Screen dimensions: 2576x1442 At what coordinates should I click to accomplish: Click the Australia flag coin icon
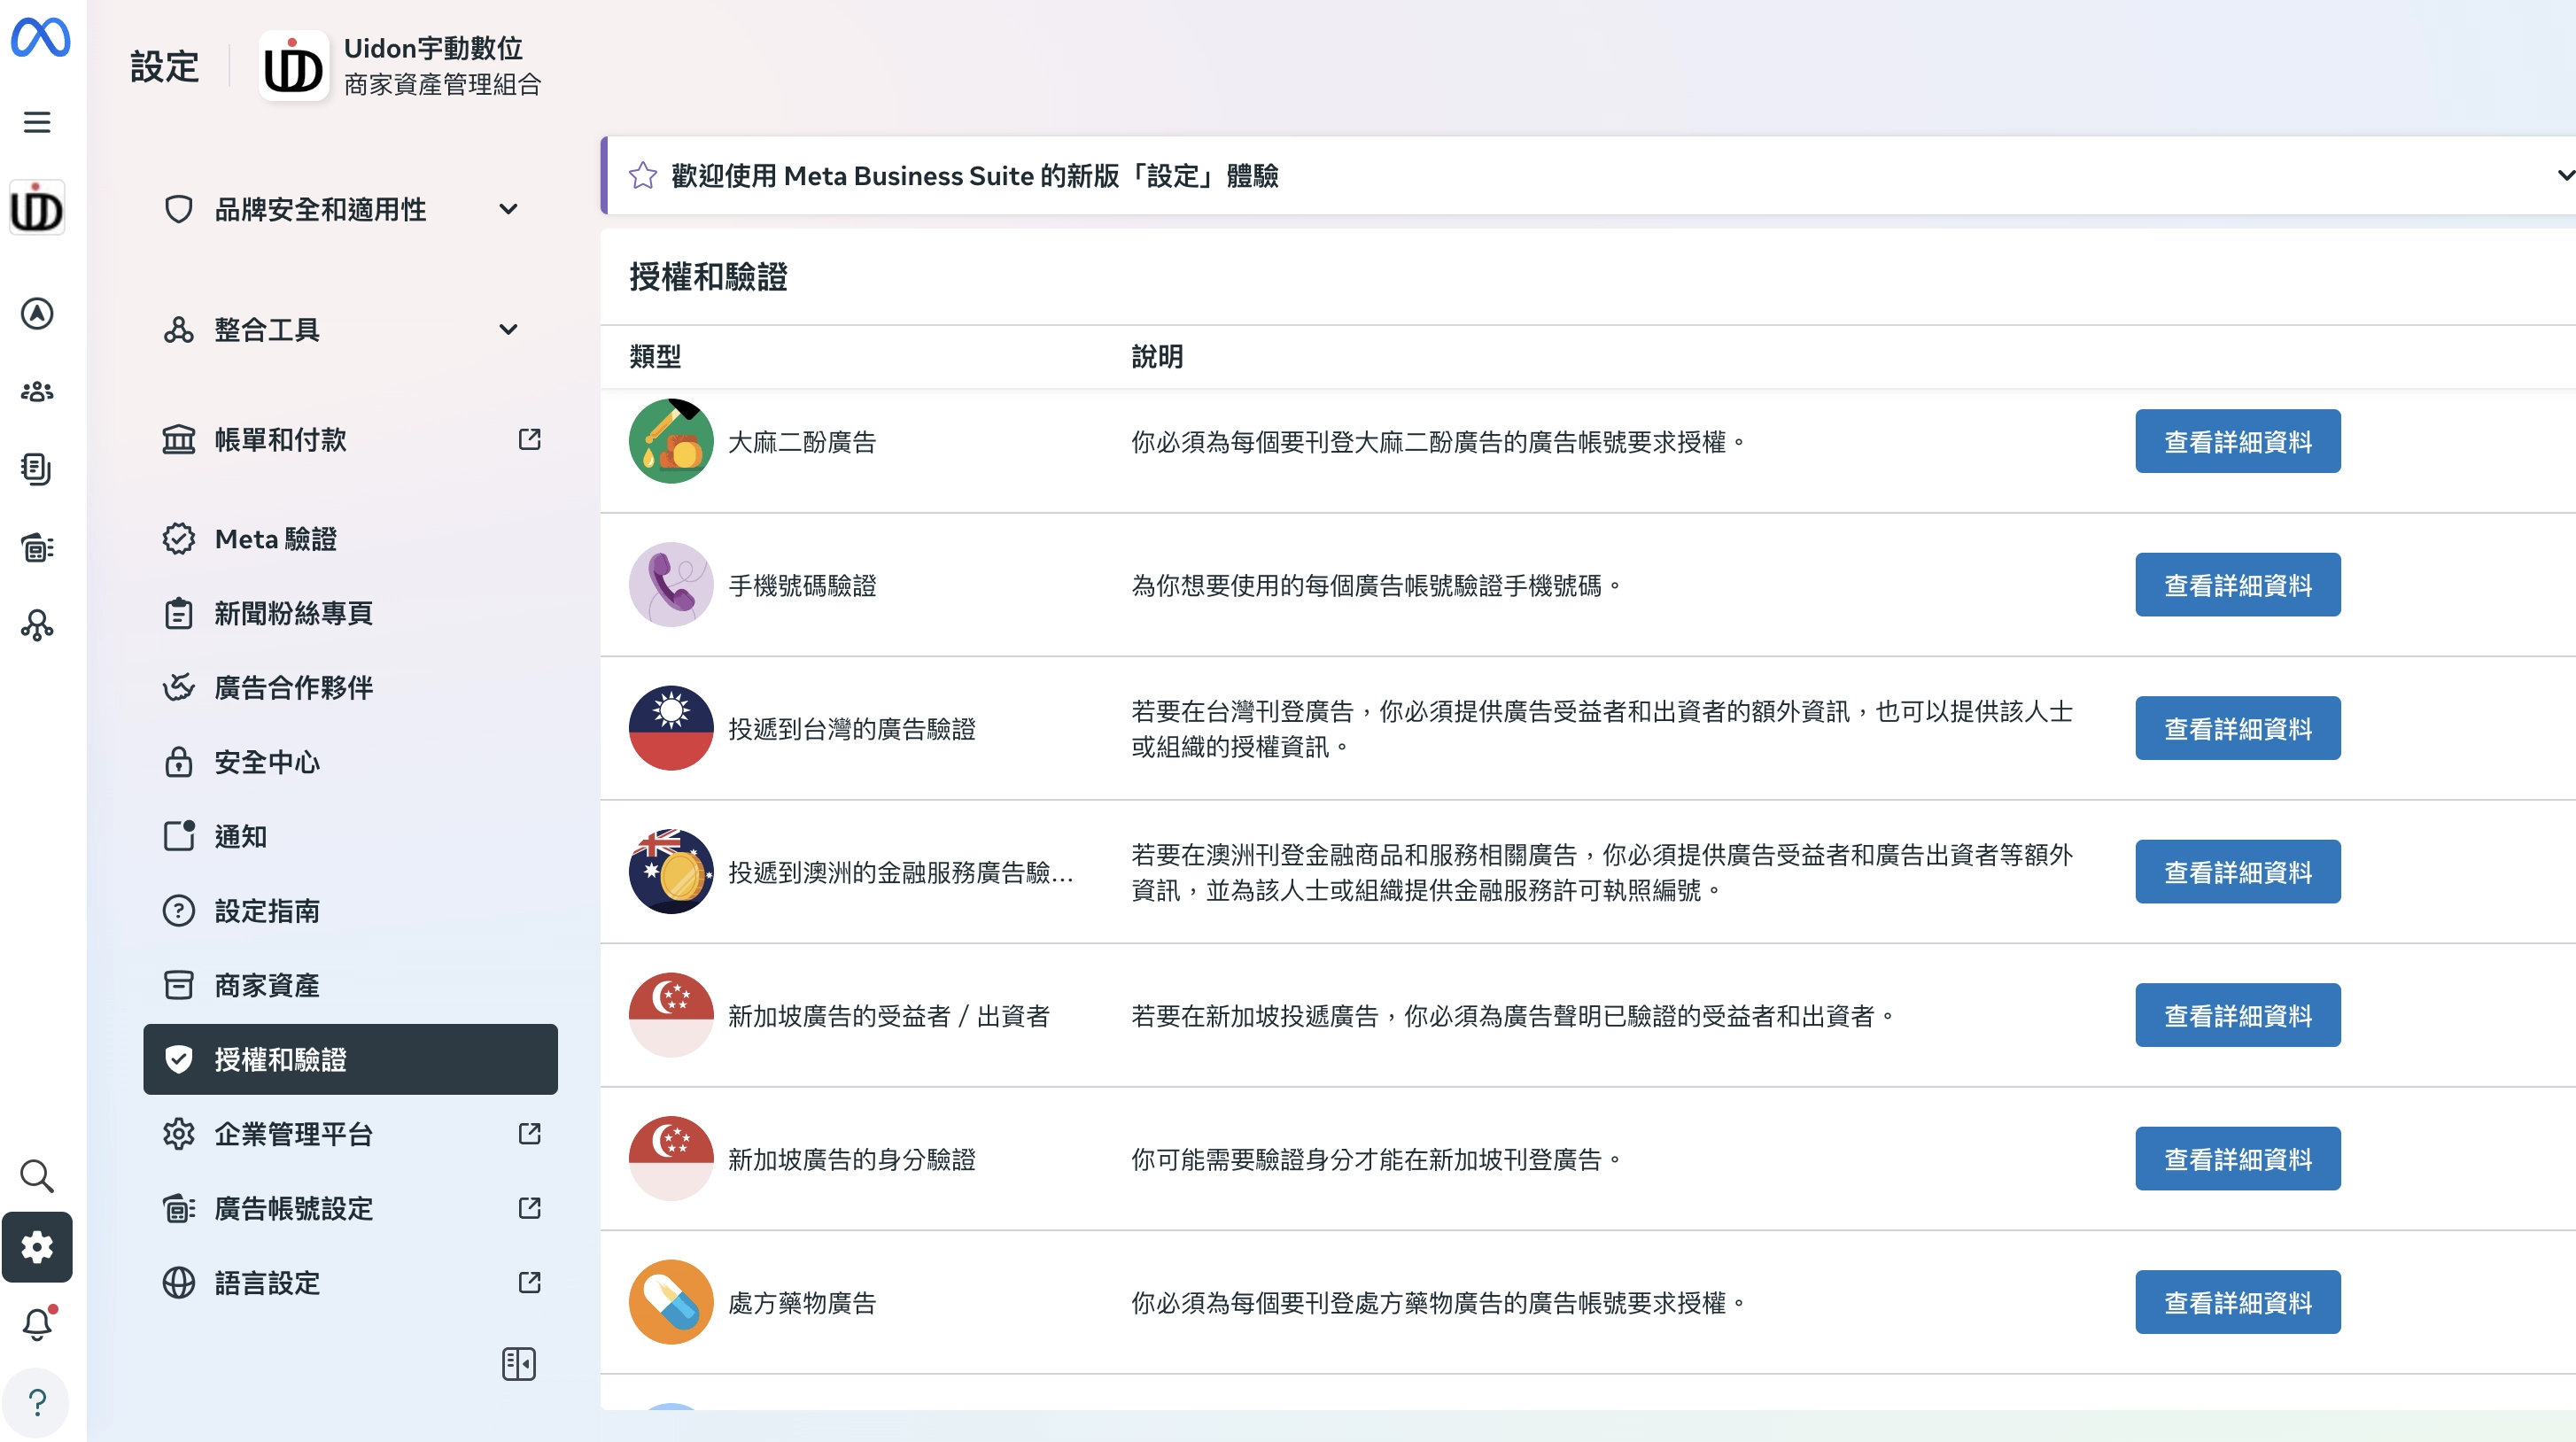671,872
